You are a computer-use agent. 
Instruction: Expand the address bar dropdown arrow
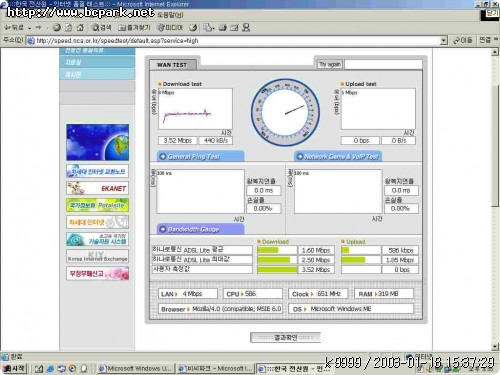tap(443, 41)
